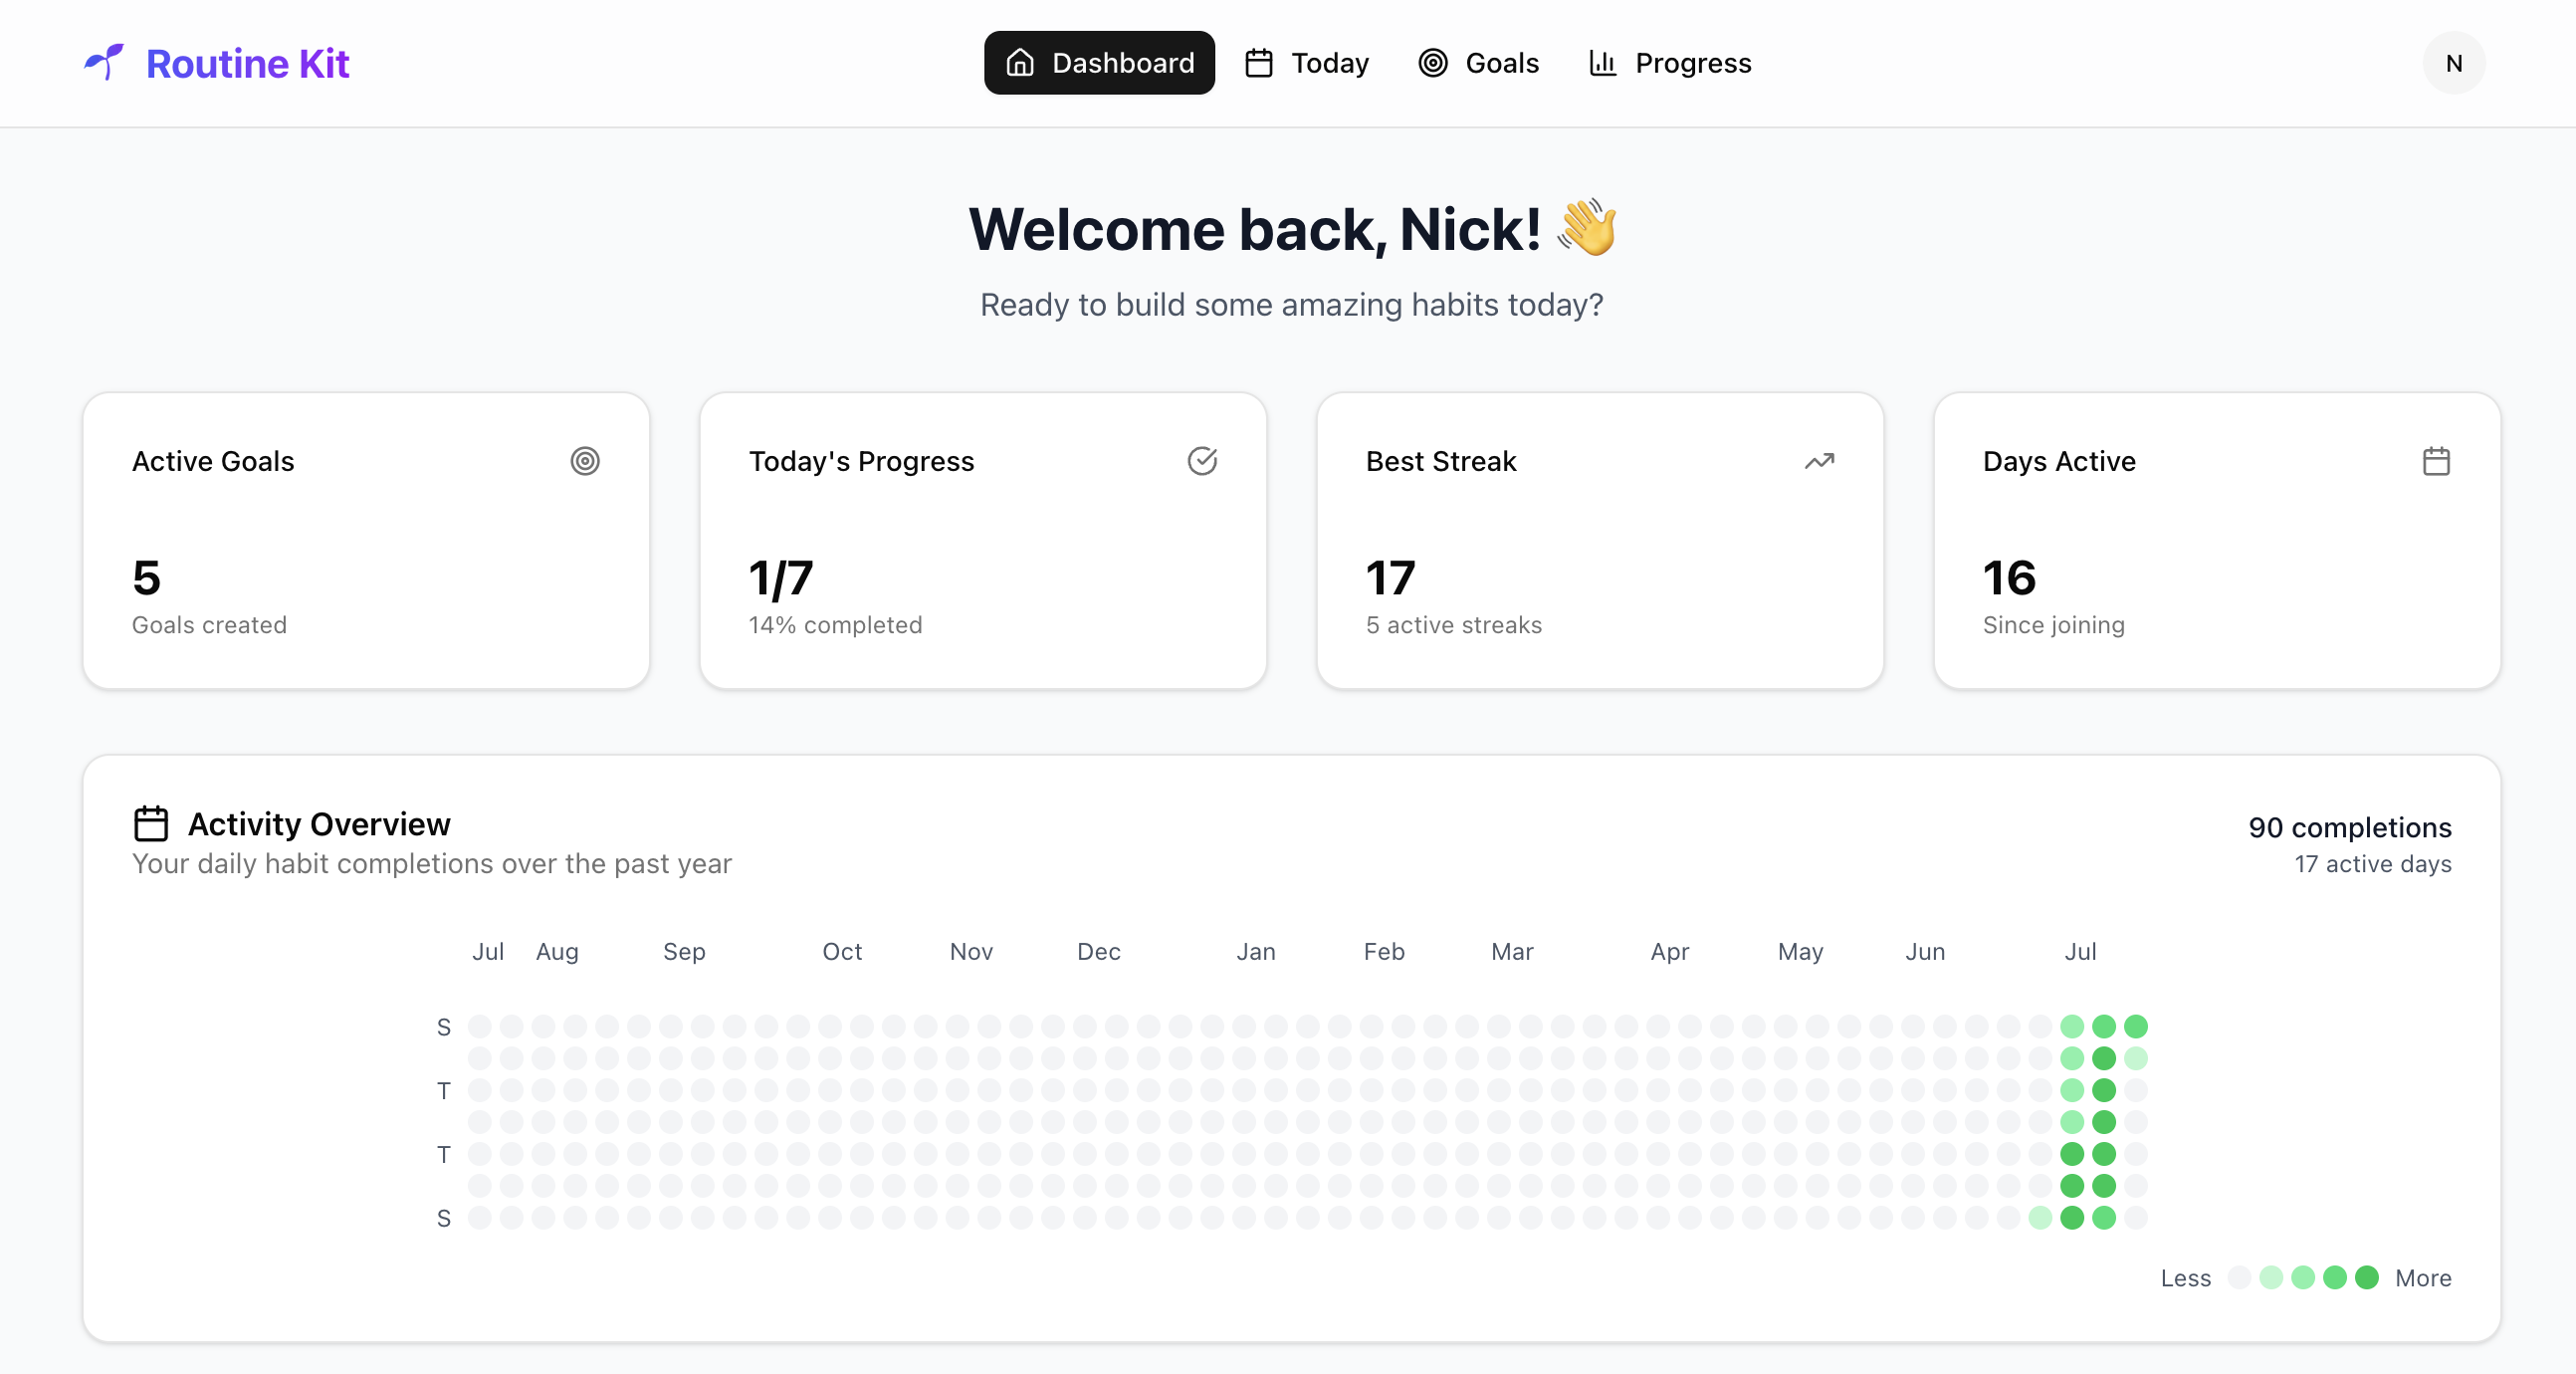Open the N profile avatar
The width and height of the screenshot is (2576, 1374).
2453,62
